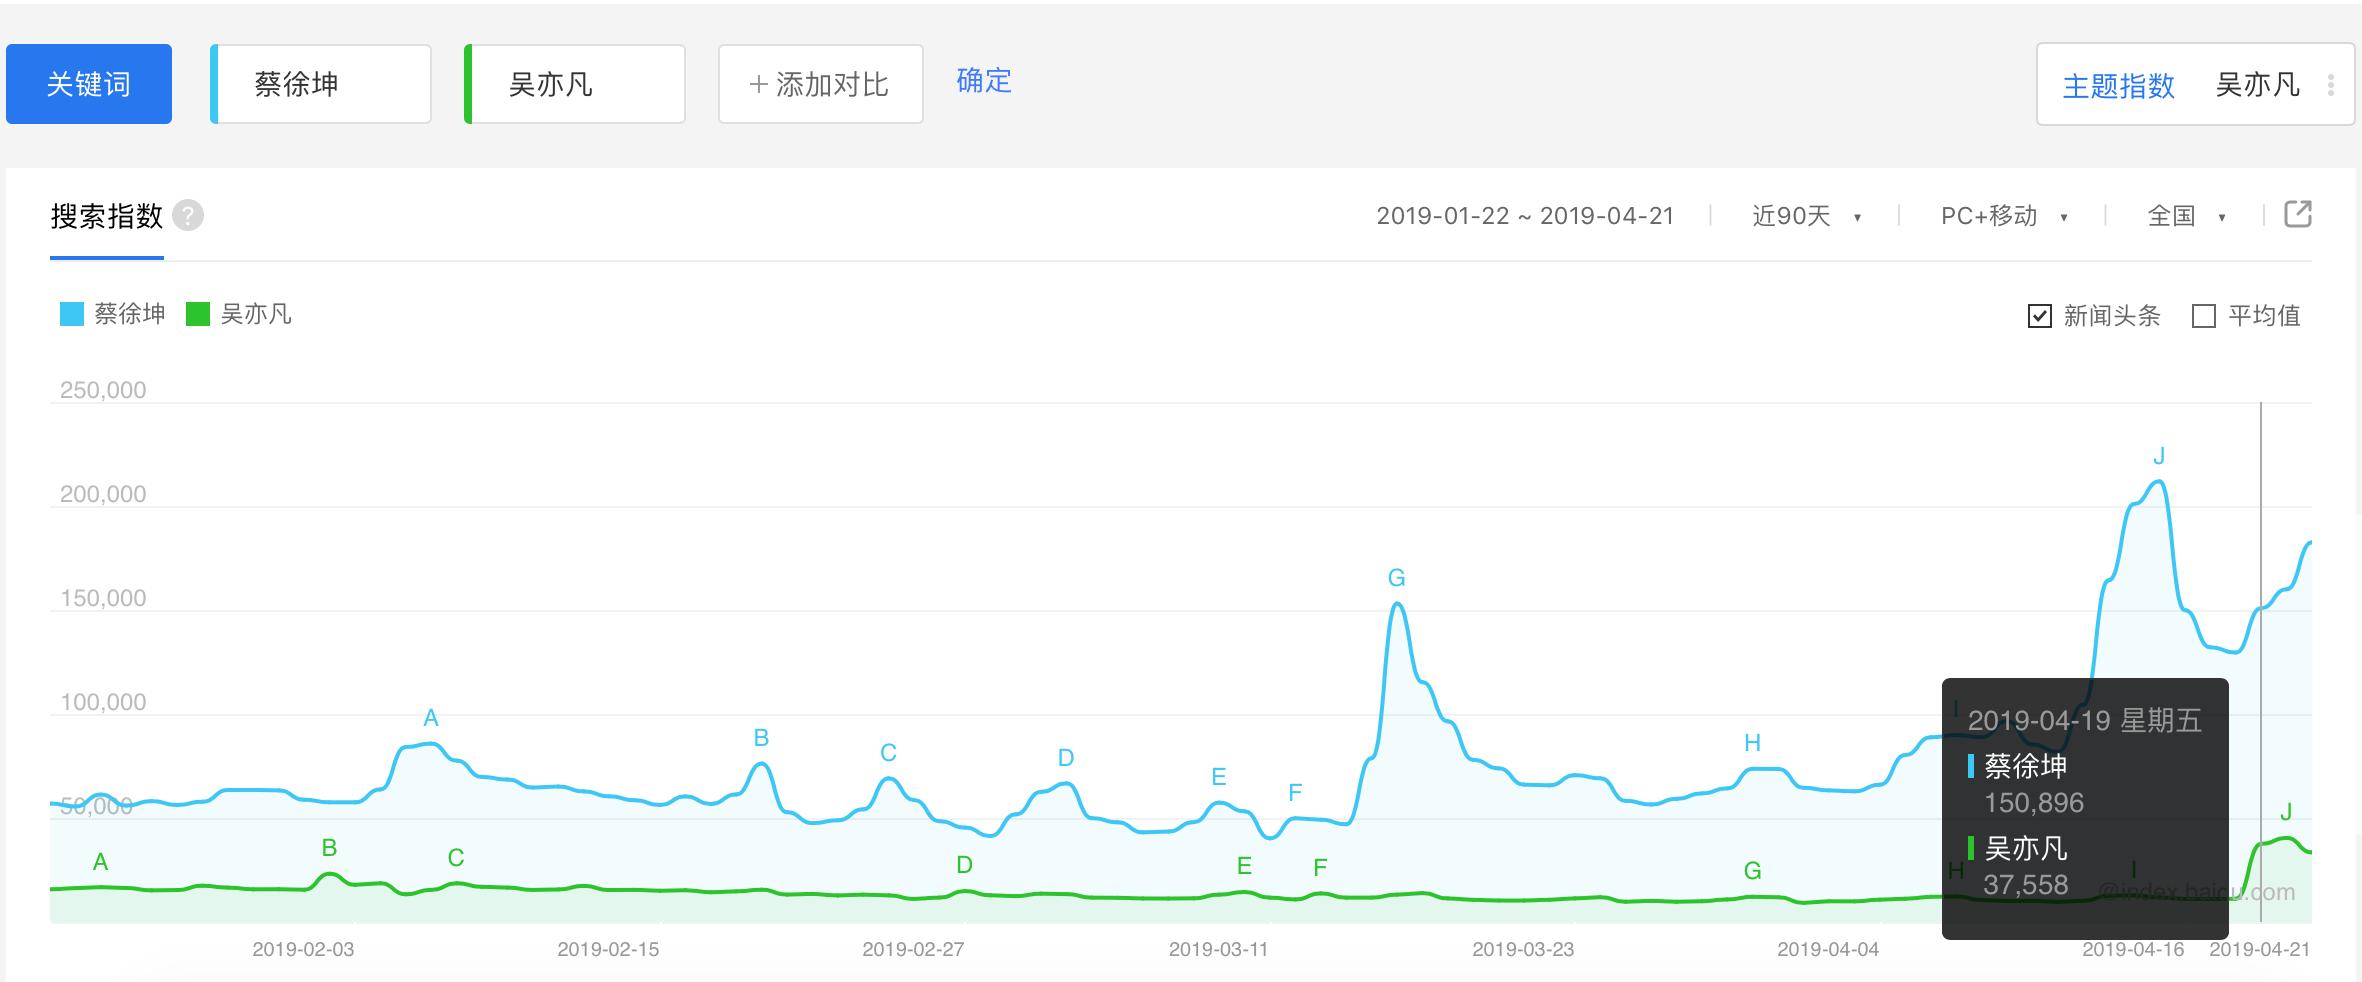Enable the 平均值 checkbox
Image resolution: width=2362 pixels, height=982 pixels.
pyautogui.click(x=2203, y=316)
